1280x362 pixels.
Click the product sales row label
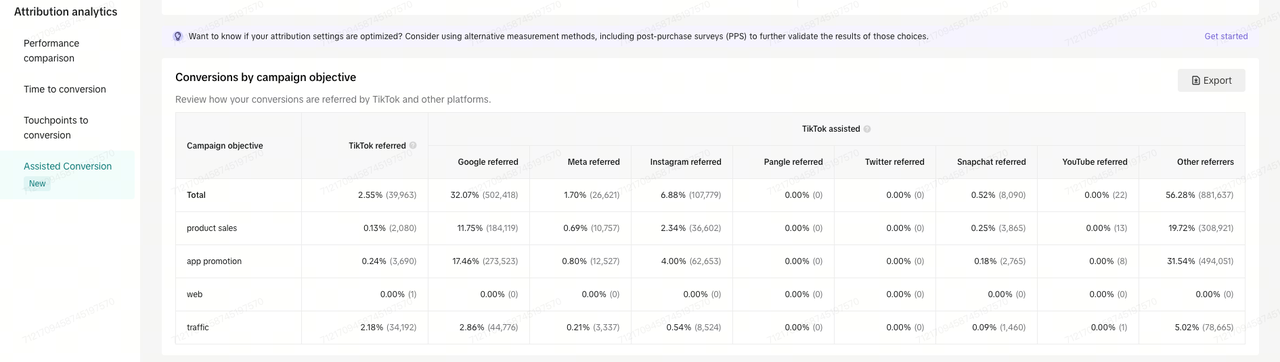212,228
